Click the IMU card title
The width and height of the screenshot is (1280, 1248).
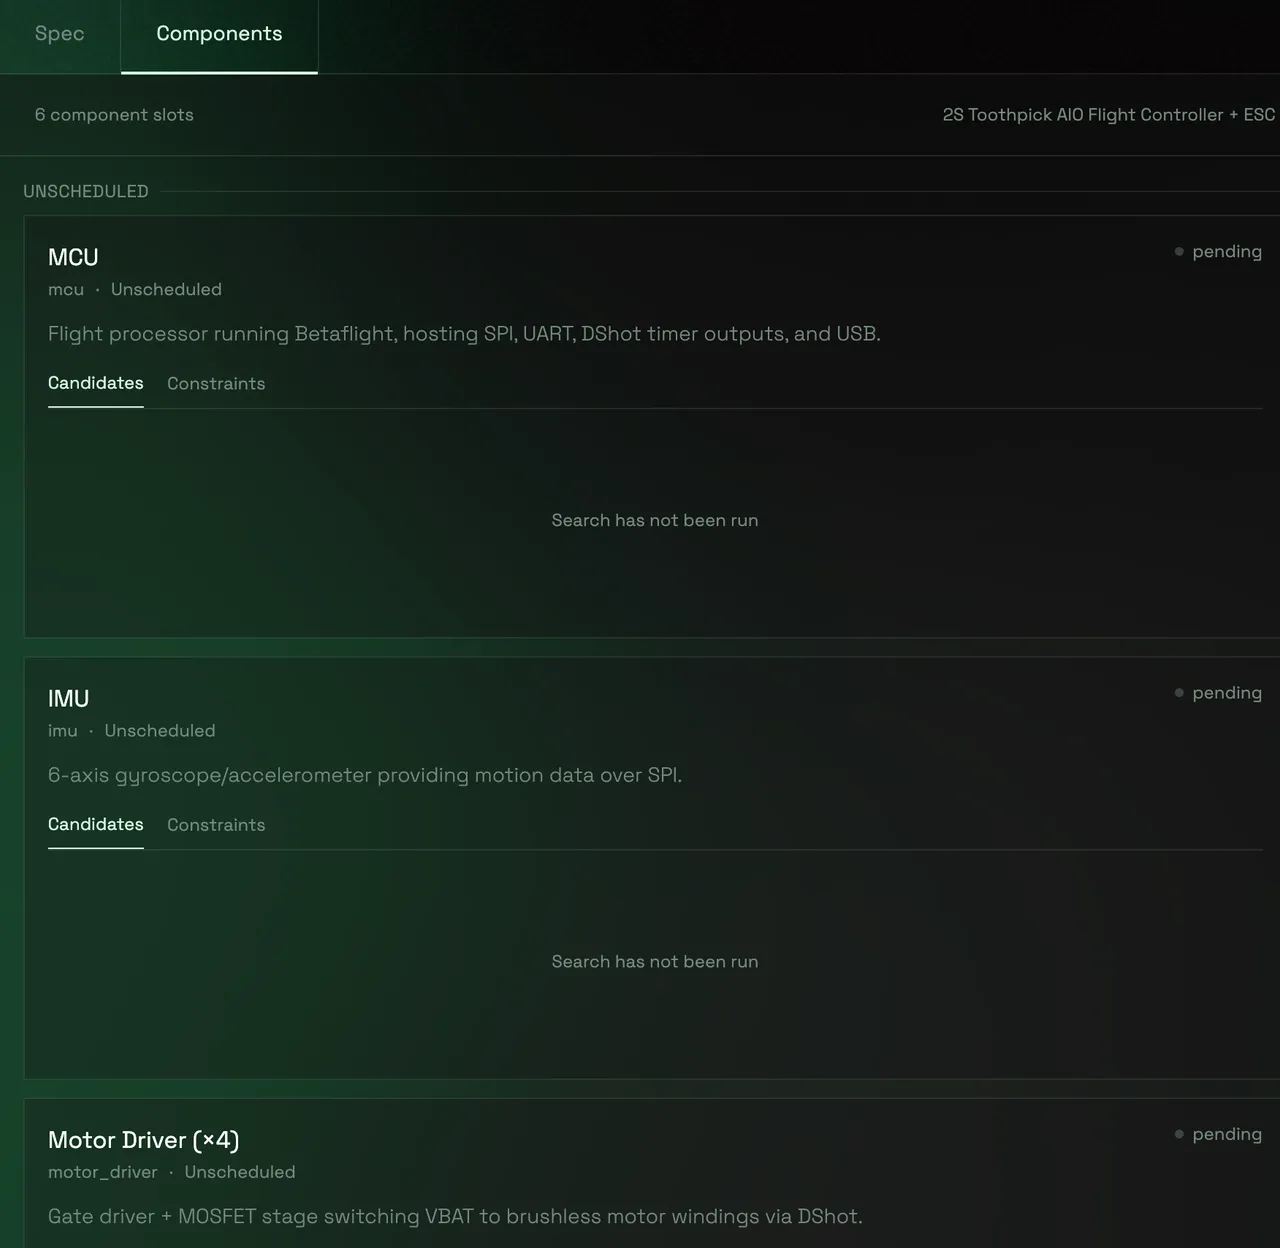coord(69,698)
